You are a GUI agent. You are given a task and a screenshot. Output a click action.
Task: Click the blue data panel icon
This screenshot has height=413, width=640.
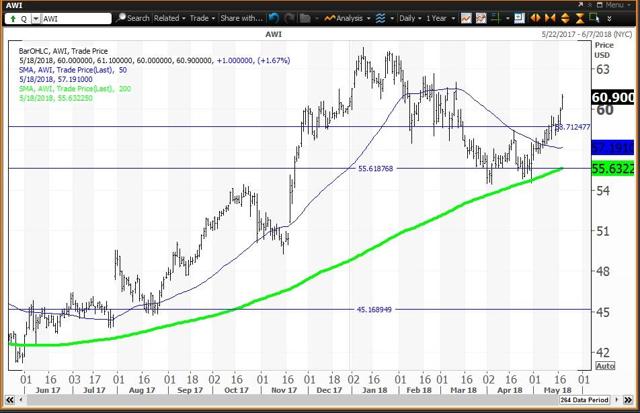tap(519, 18)
